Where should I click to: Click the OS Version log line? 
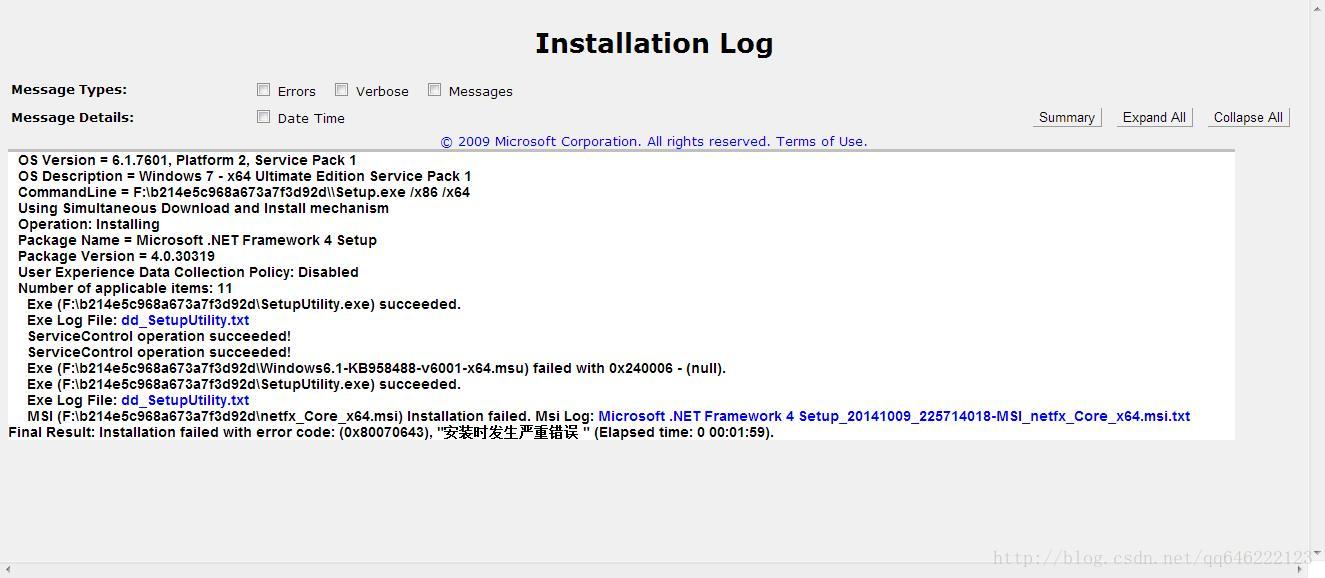(x=187, y=160)
